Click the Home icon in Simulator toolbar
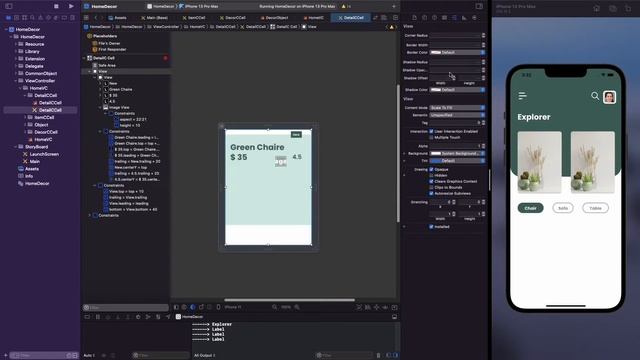Image resolution: width=640 pixels, height=360 pixels. 596,8
